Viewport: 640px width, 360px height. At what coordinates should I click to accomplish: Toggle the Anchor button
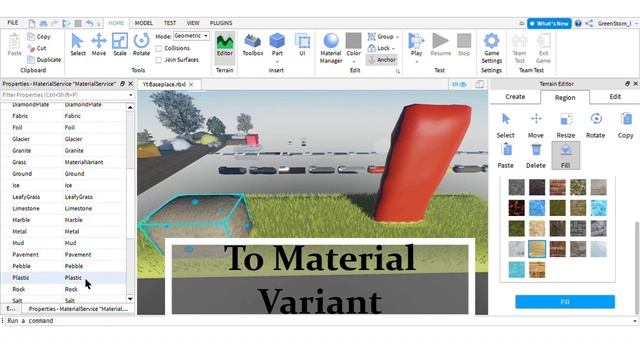(382, 60)
